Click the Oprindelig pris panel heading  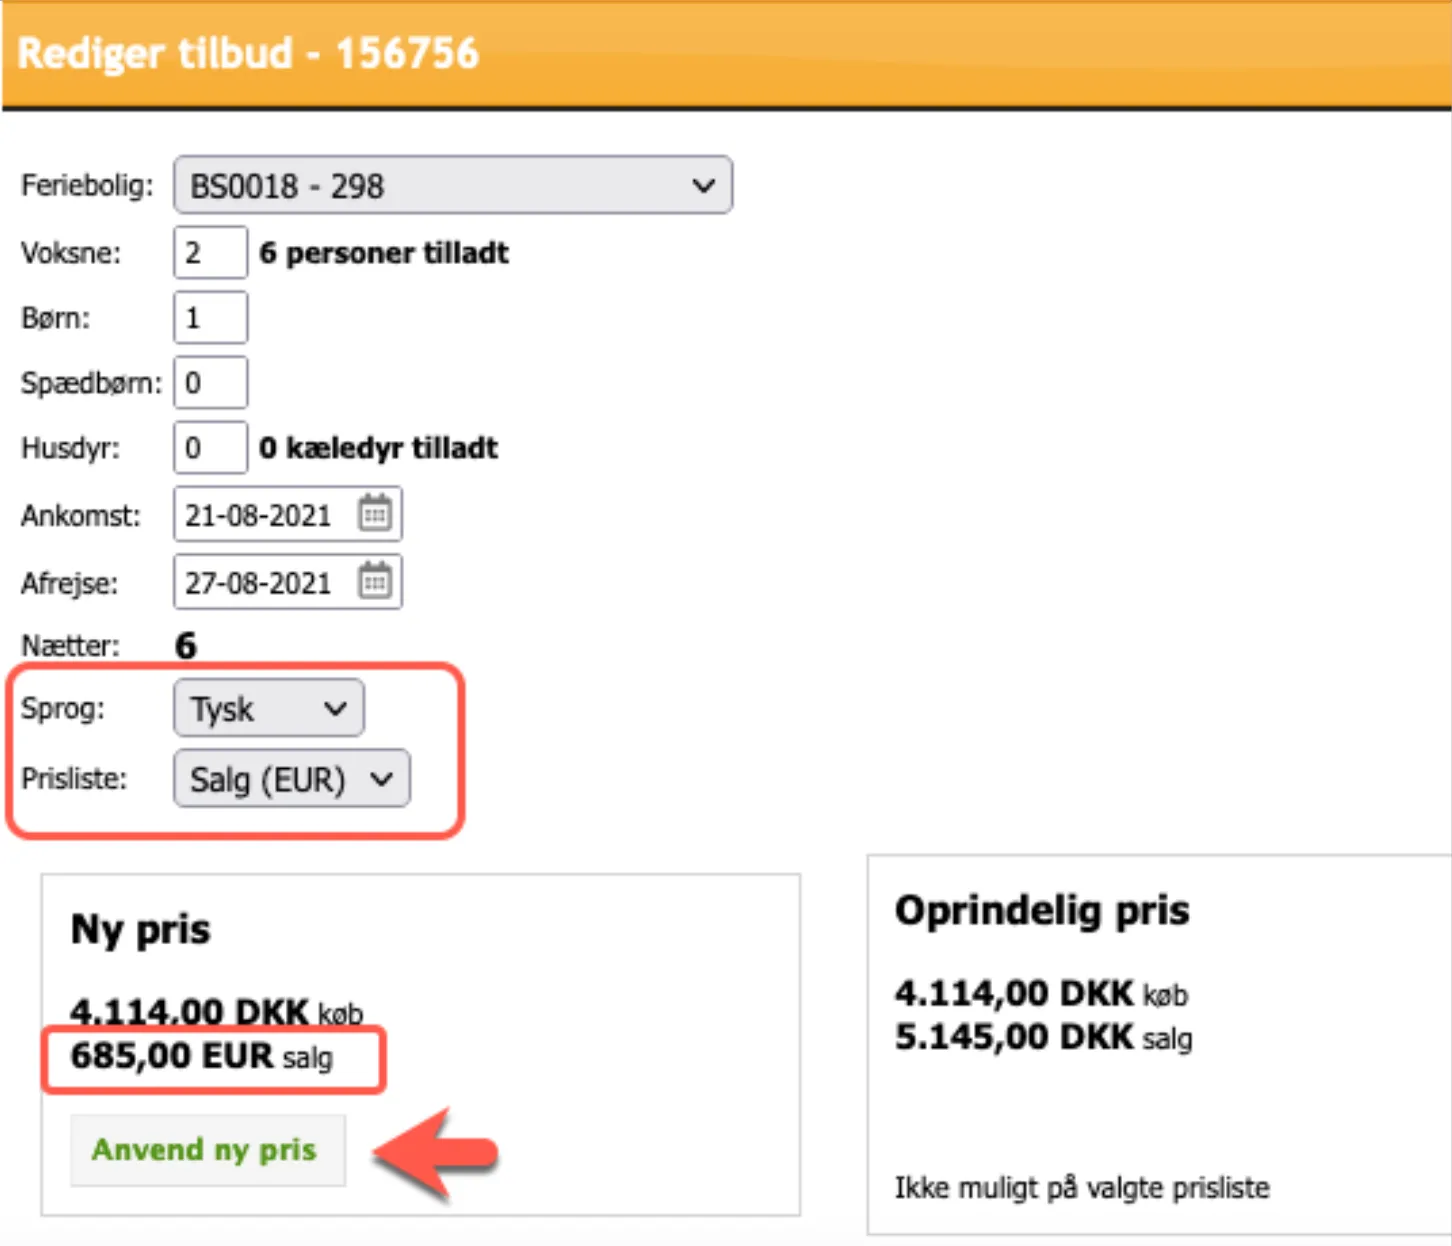pyautogui.click(x=1042, y=910)
